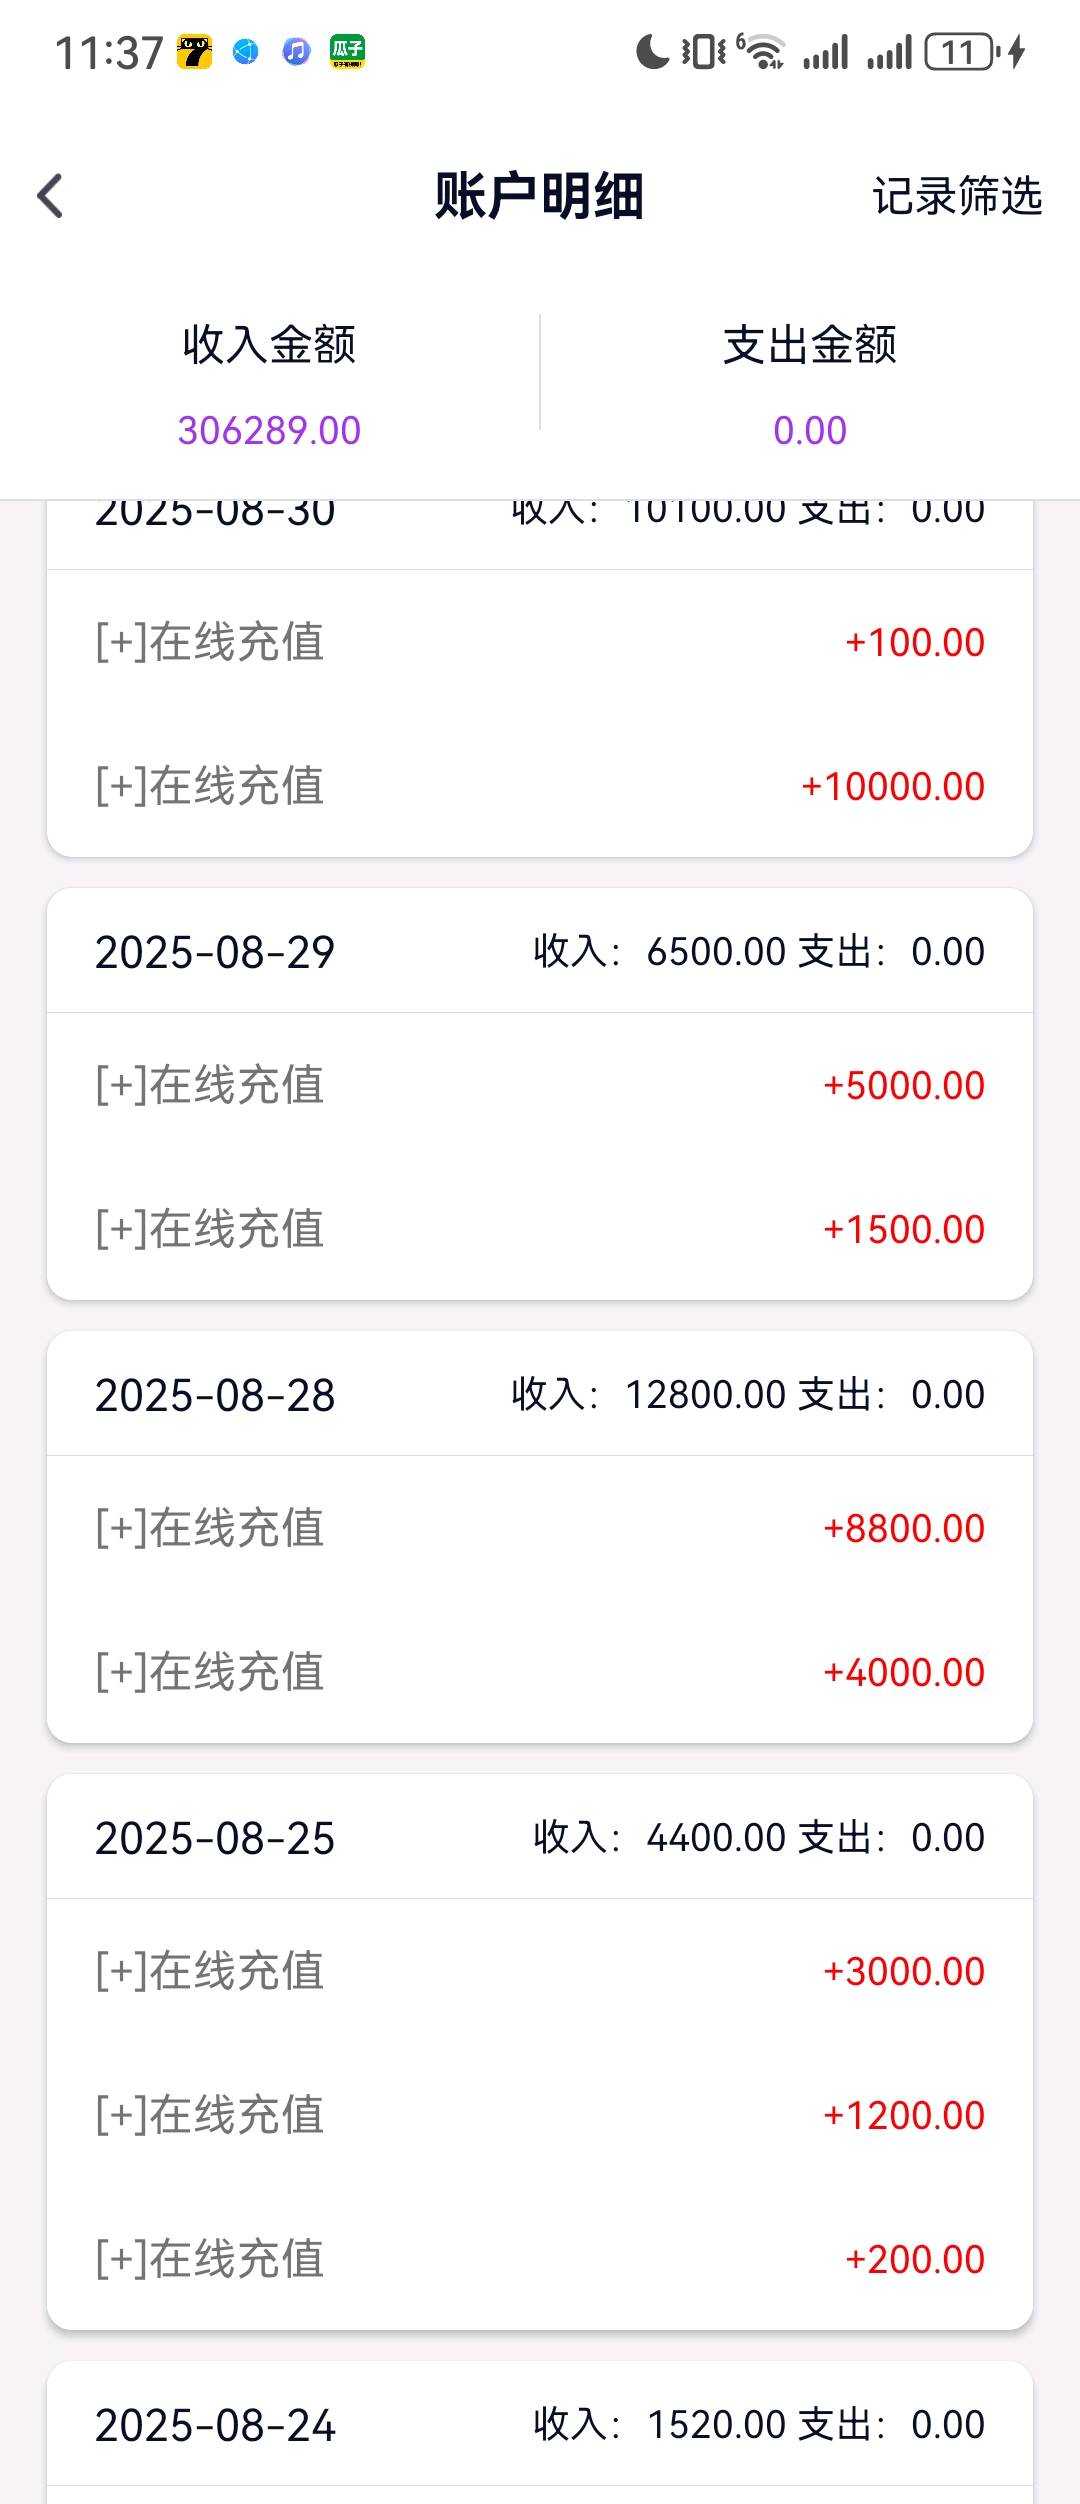Select the 2025-08-29 date header
1080x2504 pixels.
215,952
